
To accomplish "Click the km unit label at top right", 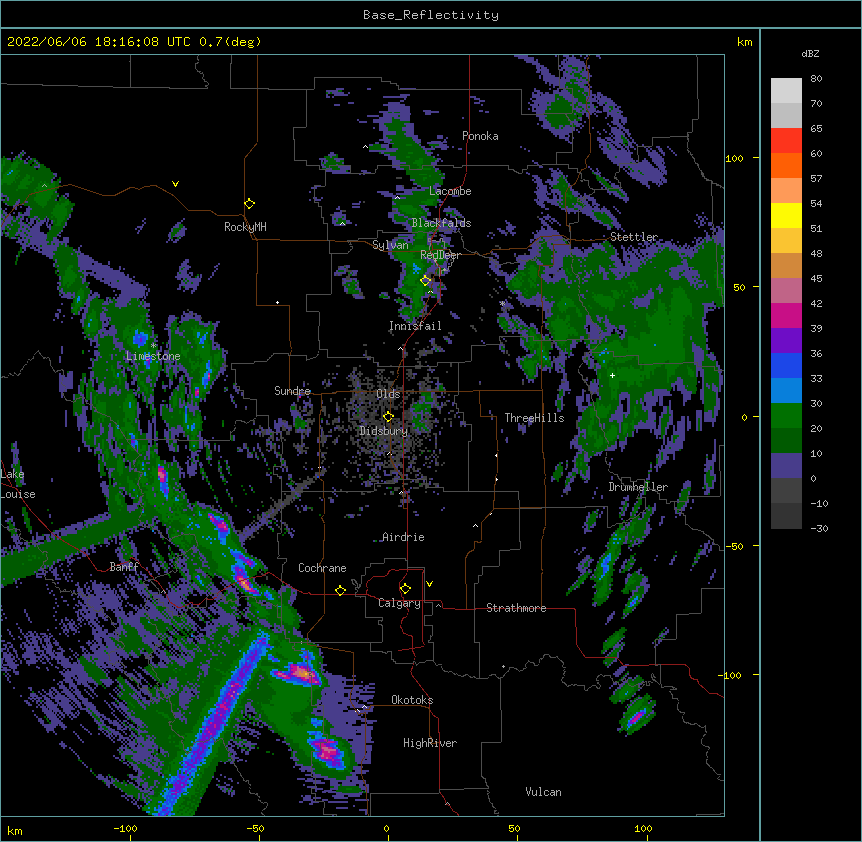I will pos(744,42).
